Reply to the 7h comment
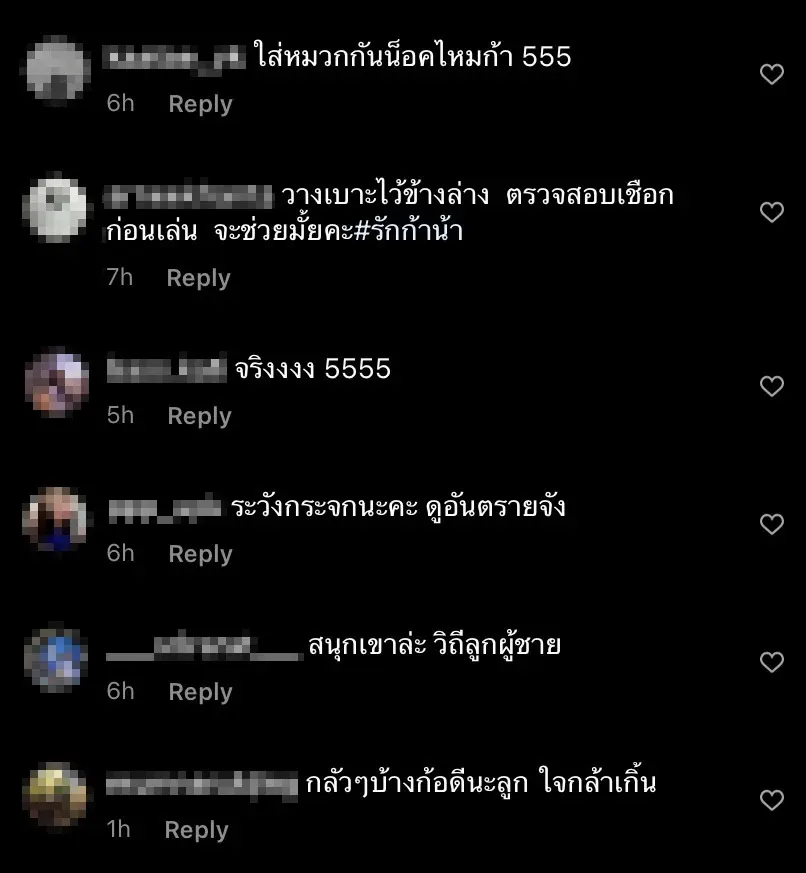806x873 pixels. pos(198,278)
